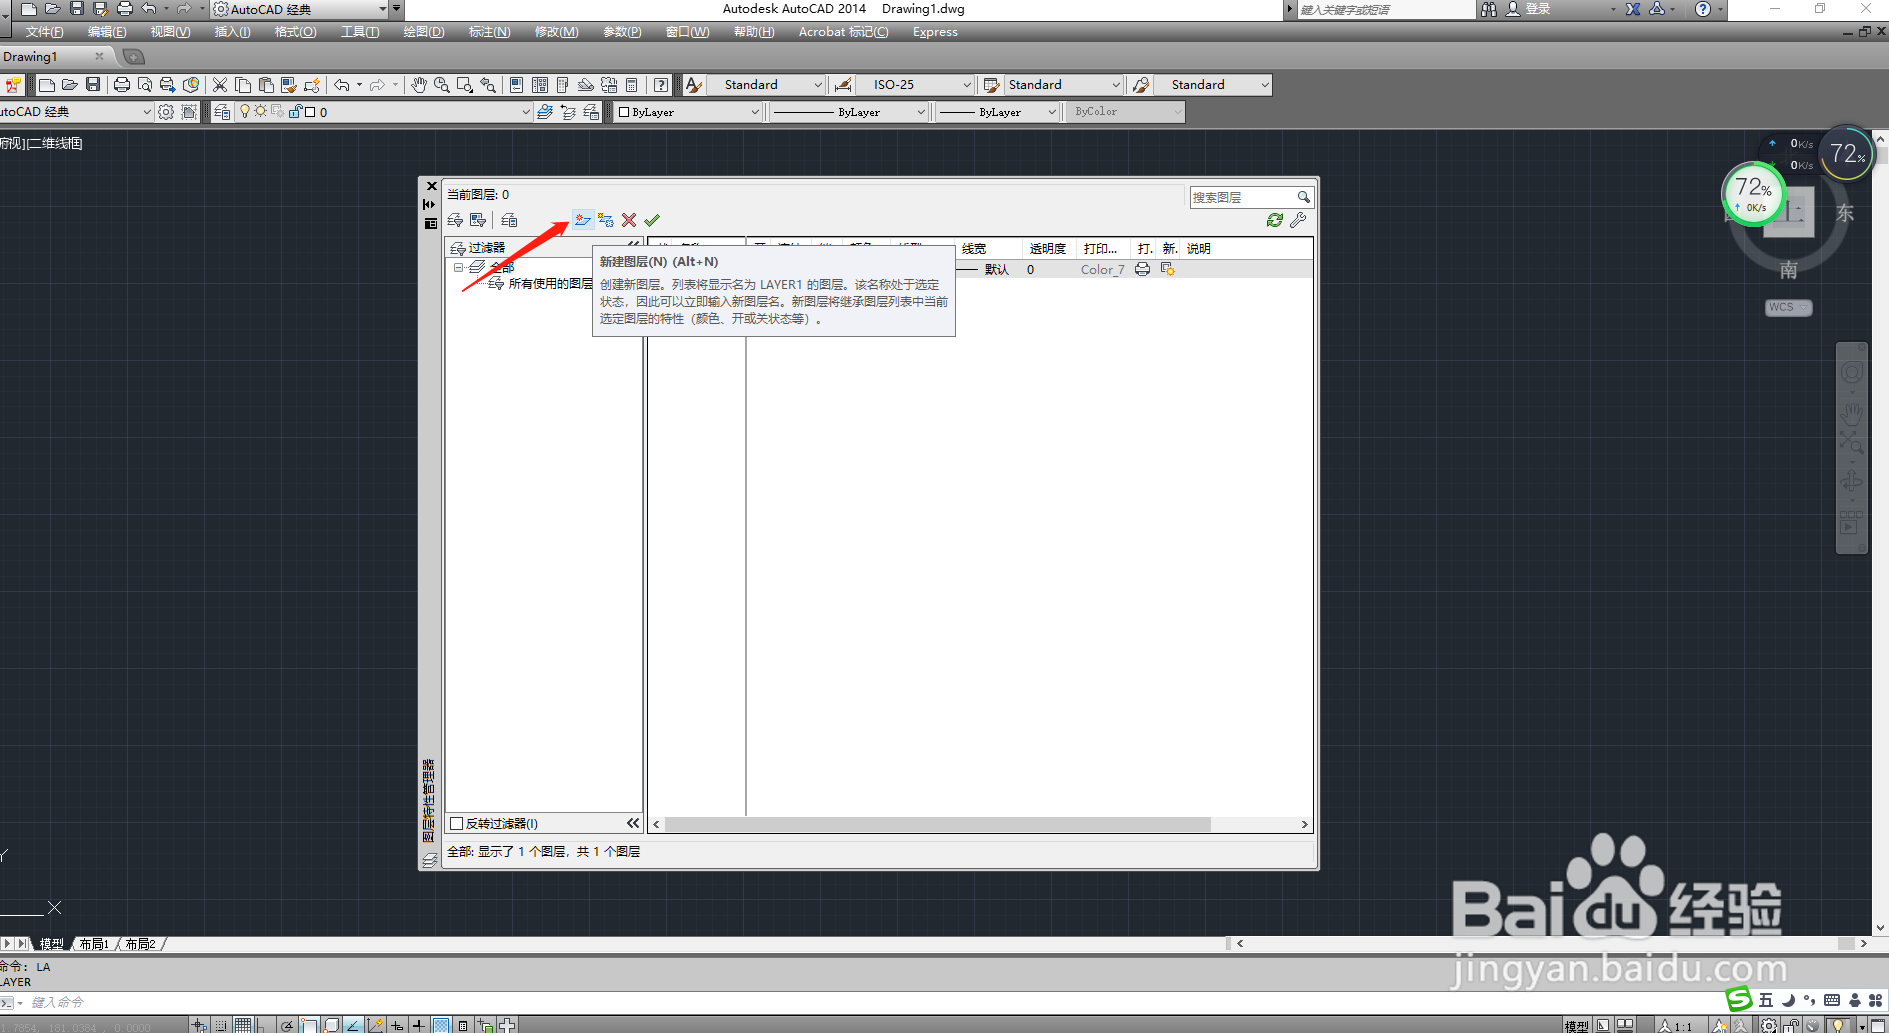The width and height of the screenshot is (1889, 1033).
Task: Click the Undo arrow in standard toolbar
Action: coord(342,85)
